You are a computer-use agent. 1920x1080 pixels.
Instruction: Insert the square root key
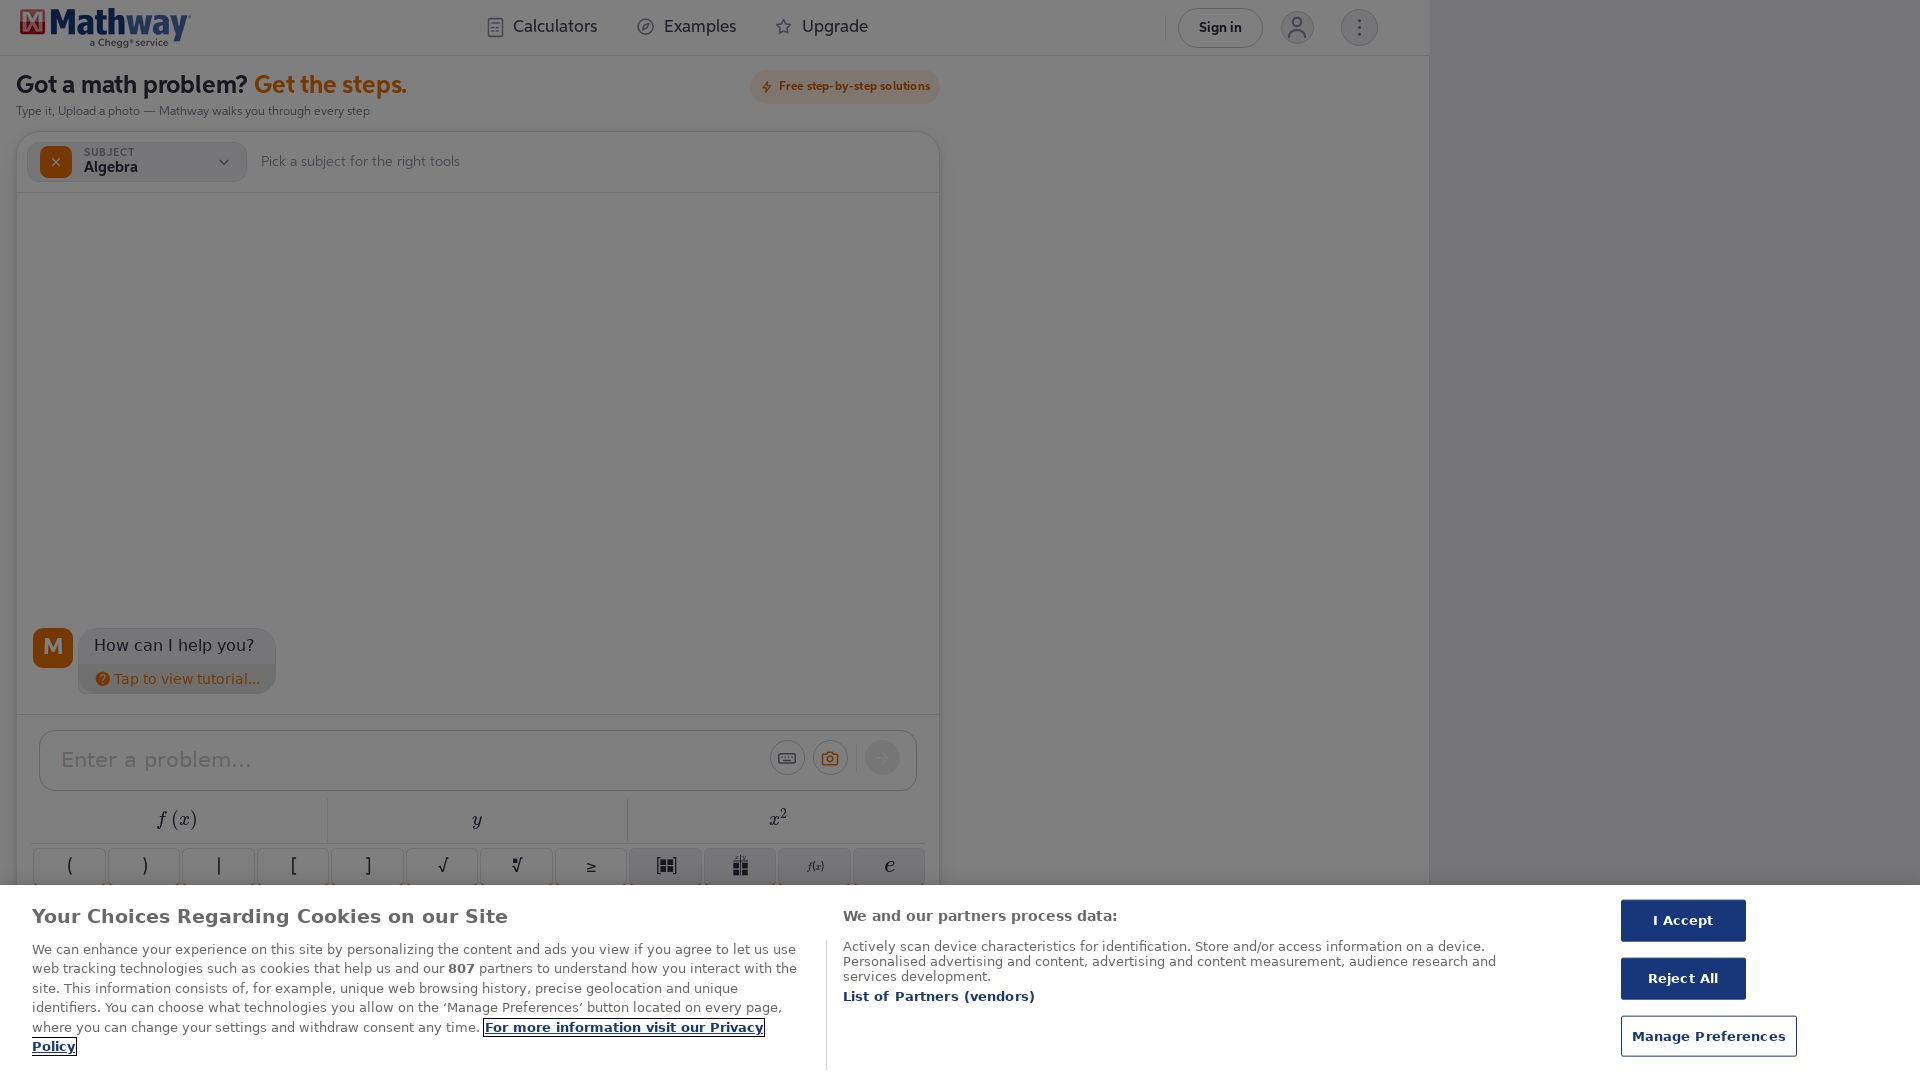pyautogui.click(x=442, y=866)
